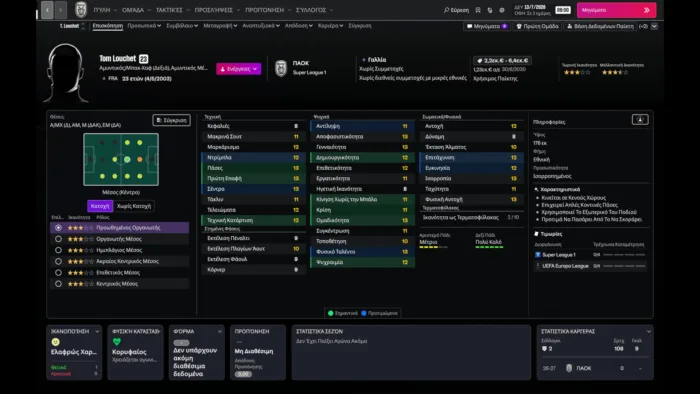Open the Καριέρα tab menu
The width and height of the screenshot is (700, 394).
[x=330, y=26]
